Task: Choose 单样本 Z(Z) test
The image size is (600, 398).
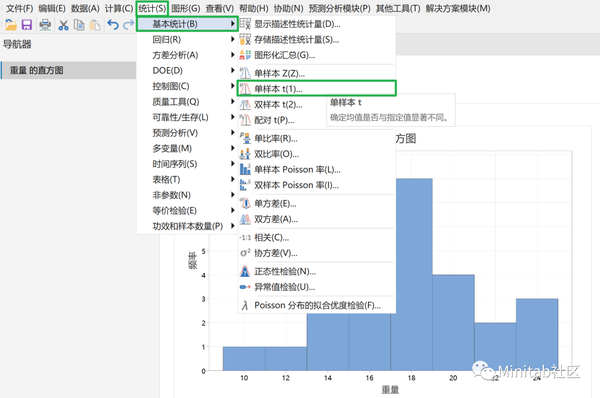Action: pos(317,73)
